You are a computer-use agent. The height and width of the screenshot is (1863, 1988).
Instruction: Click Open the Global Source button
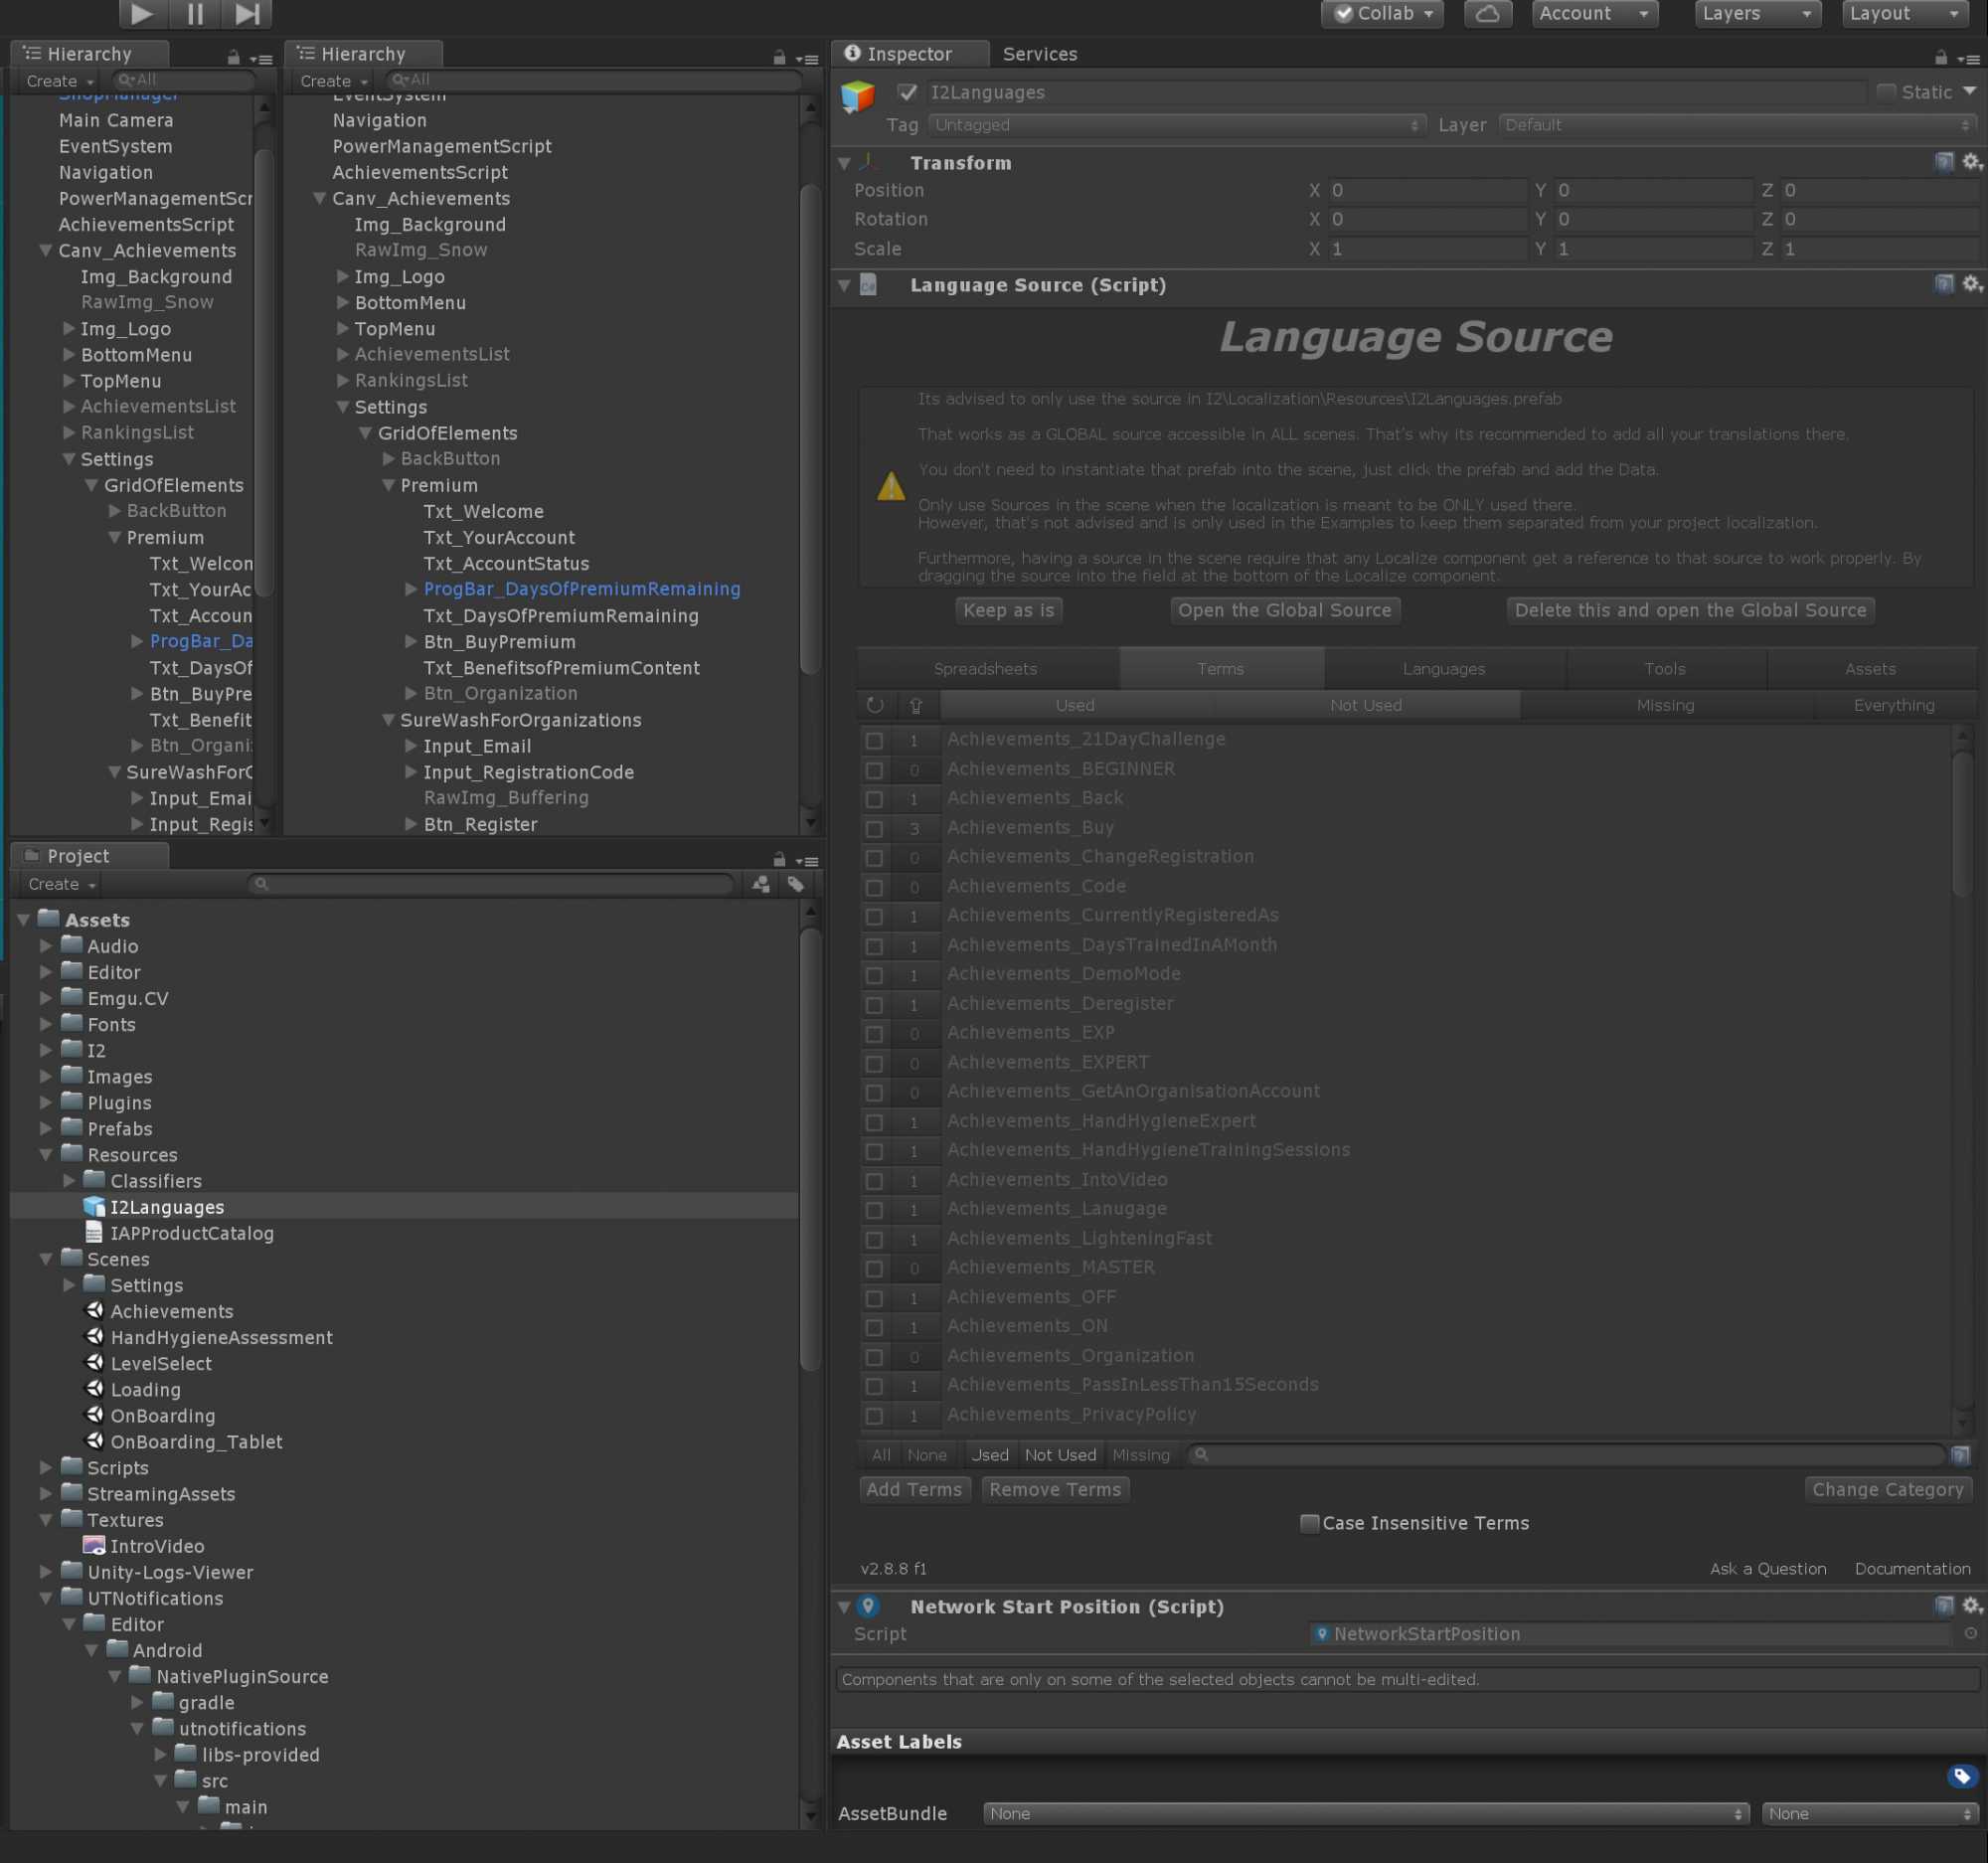pos(1284,610)
